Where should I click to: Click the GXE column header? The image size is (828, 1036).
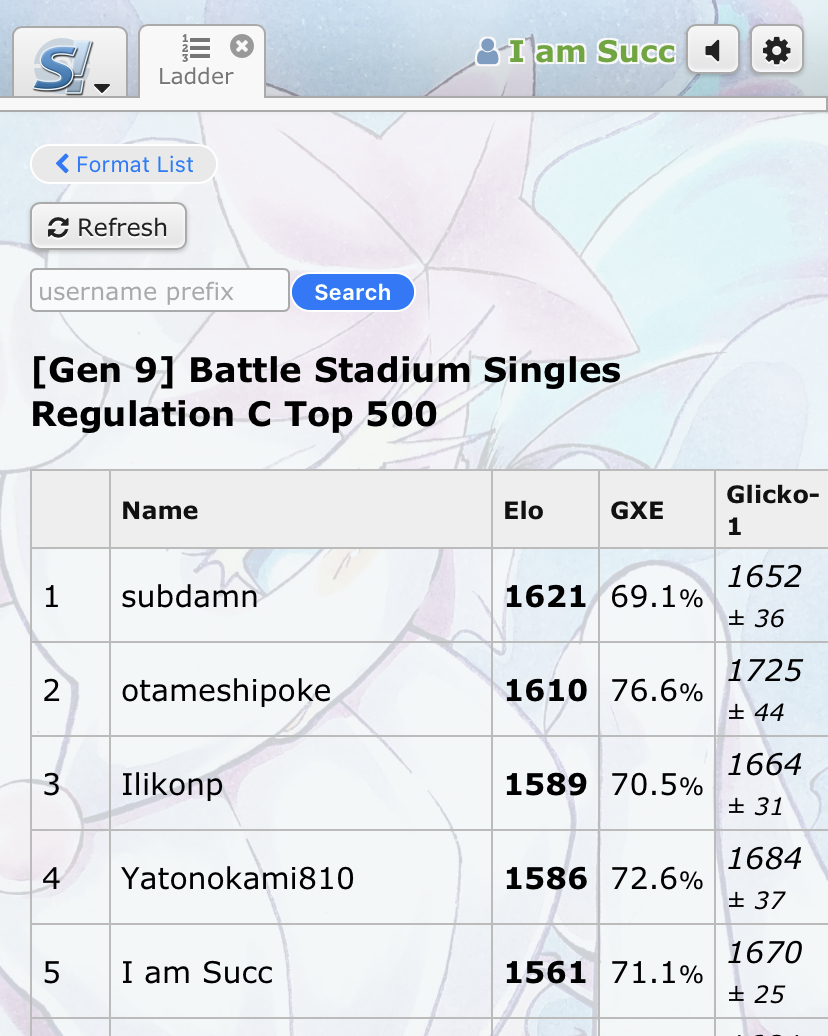click(x=637, y=510)
